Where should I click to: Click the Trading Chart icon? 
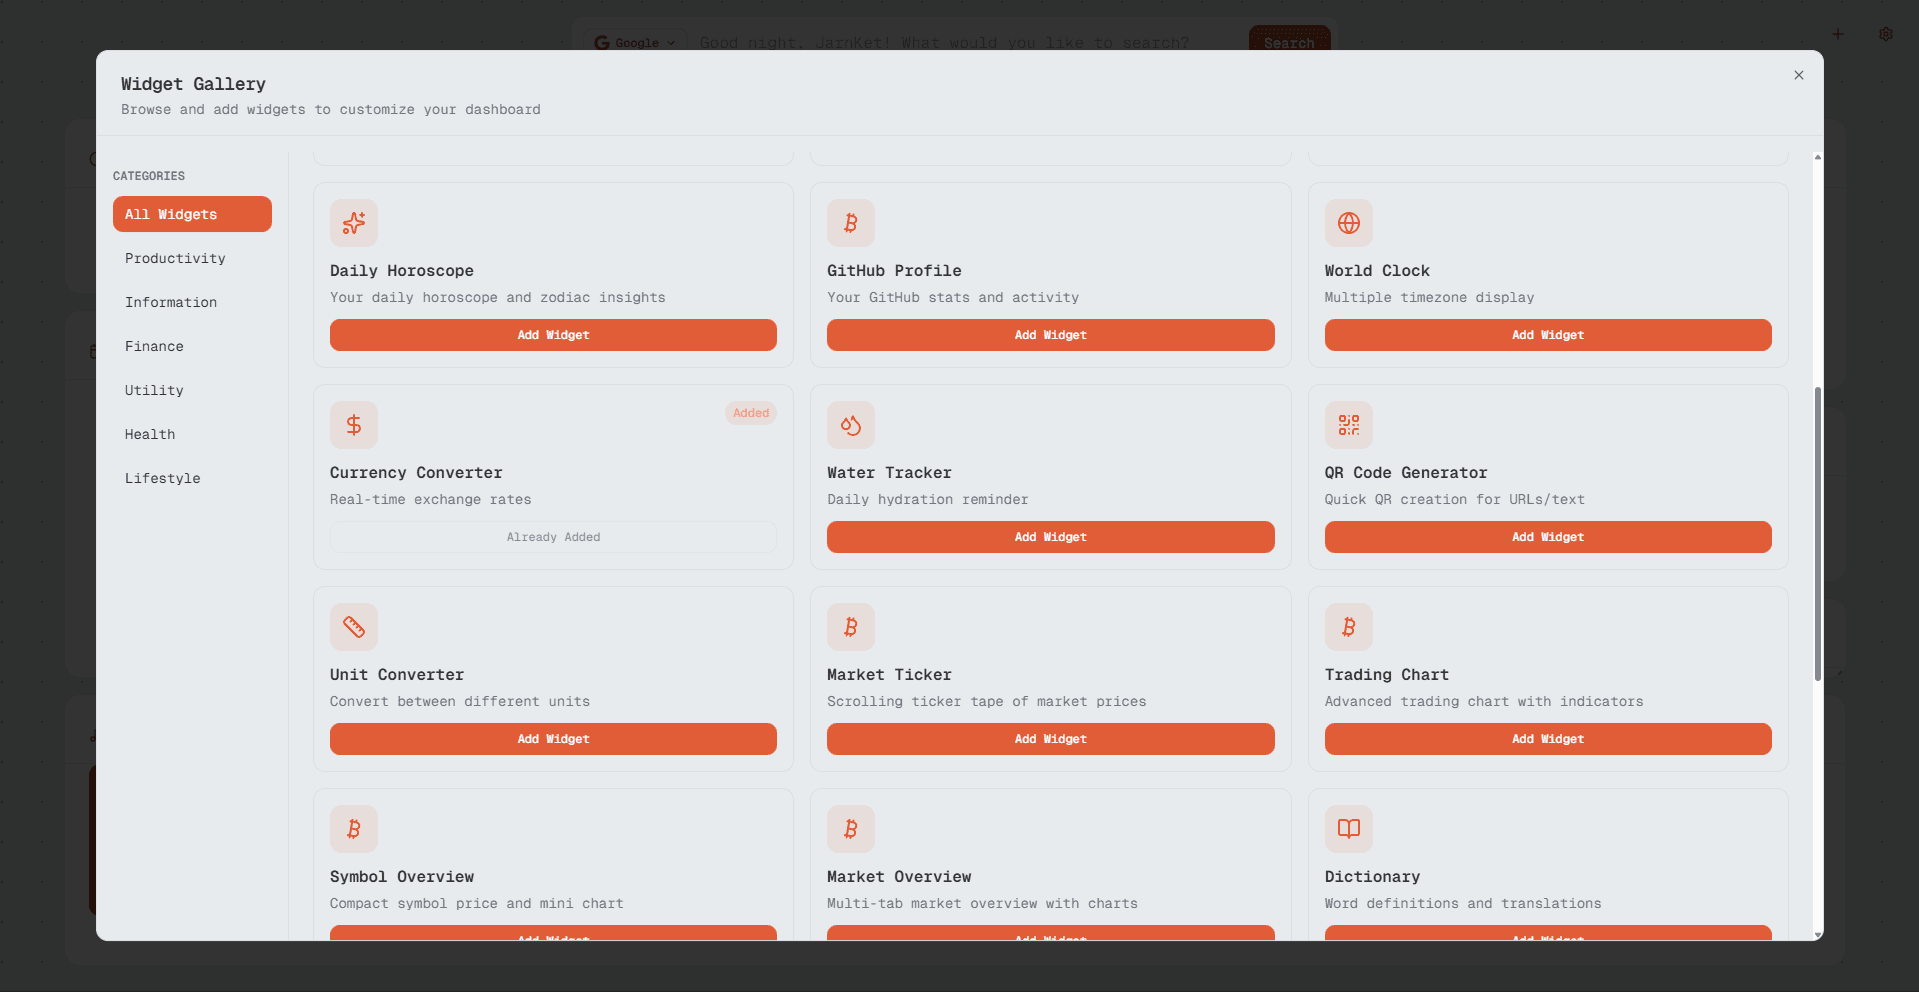[1348, 626]
